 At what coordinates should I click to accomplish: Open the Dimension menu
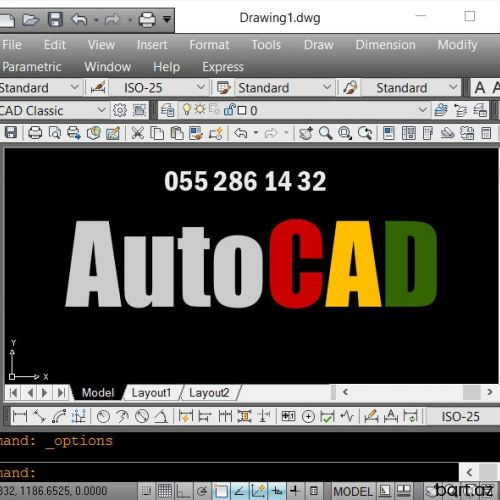pos(385,45)
